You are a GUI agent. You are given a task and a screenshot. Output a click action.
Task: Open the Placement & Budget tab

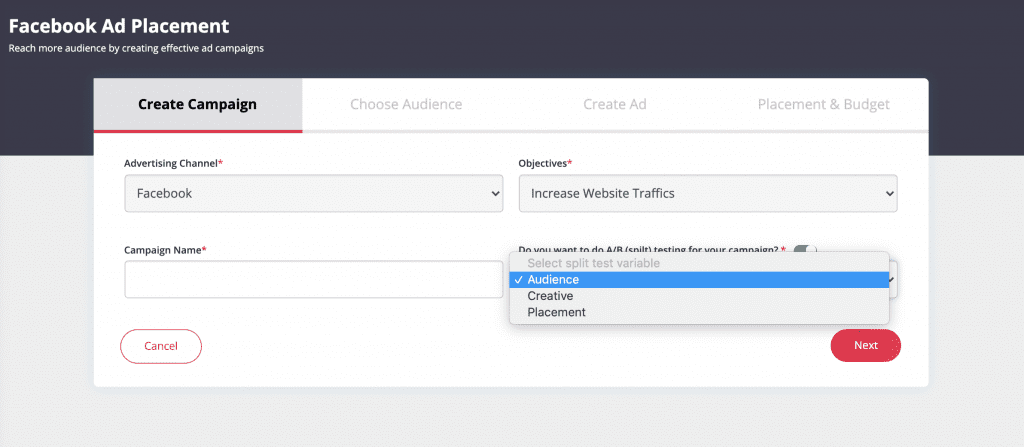pyautogui.click(x=824, y=105)
